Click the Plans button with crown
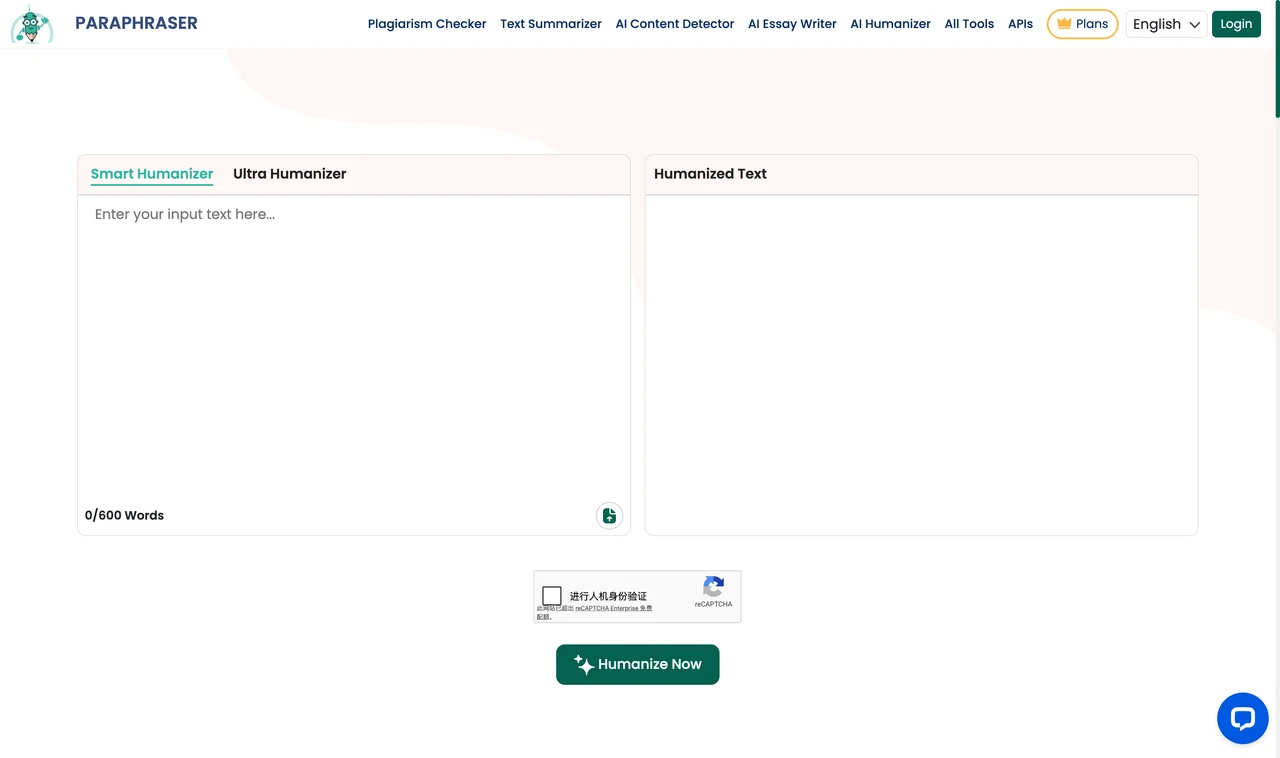The image size is (1280, 758). (x=1082, y=24)
